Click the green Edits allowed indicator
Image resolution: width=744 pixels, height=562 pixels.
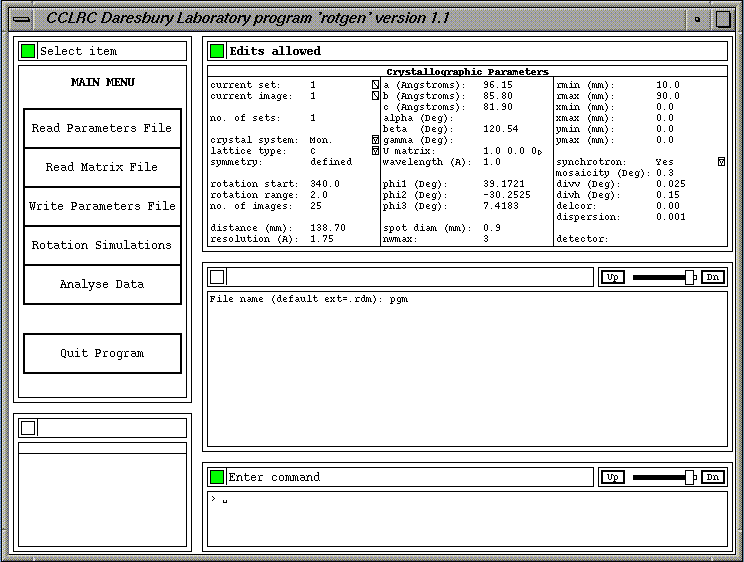[x=217, y=51]
